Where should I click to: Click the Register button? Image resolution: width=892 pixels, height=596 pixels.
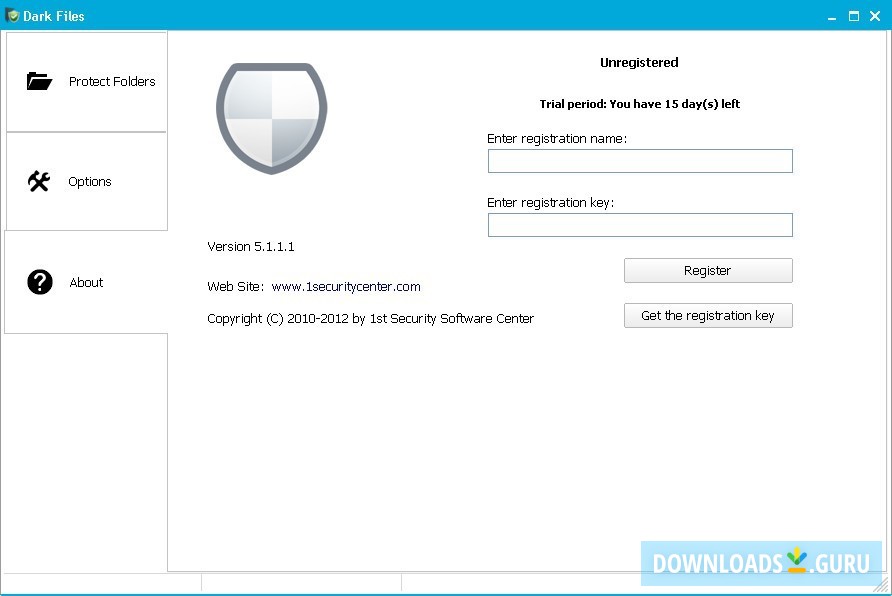708,271
